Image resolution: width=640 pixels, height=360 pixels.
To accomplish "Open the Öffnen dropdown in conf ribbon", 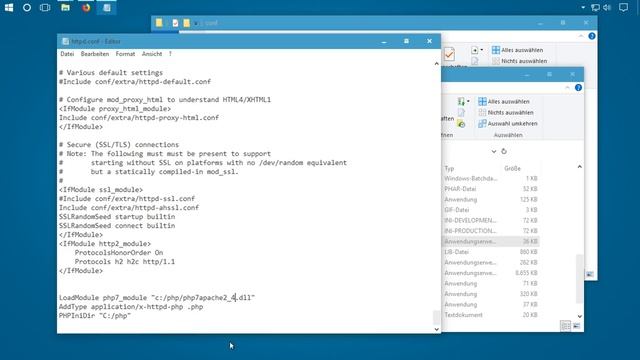I will coord(476,50).
